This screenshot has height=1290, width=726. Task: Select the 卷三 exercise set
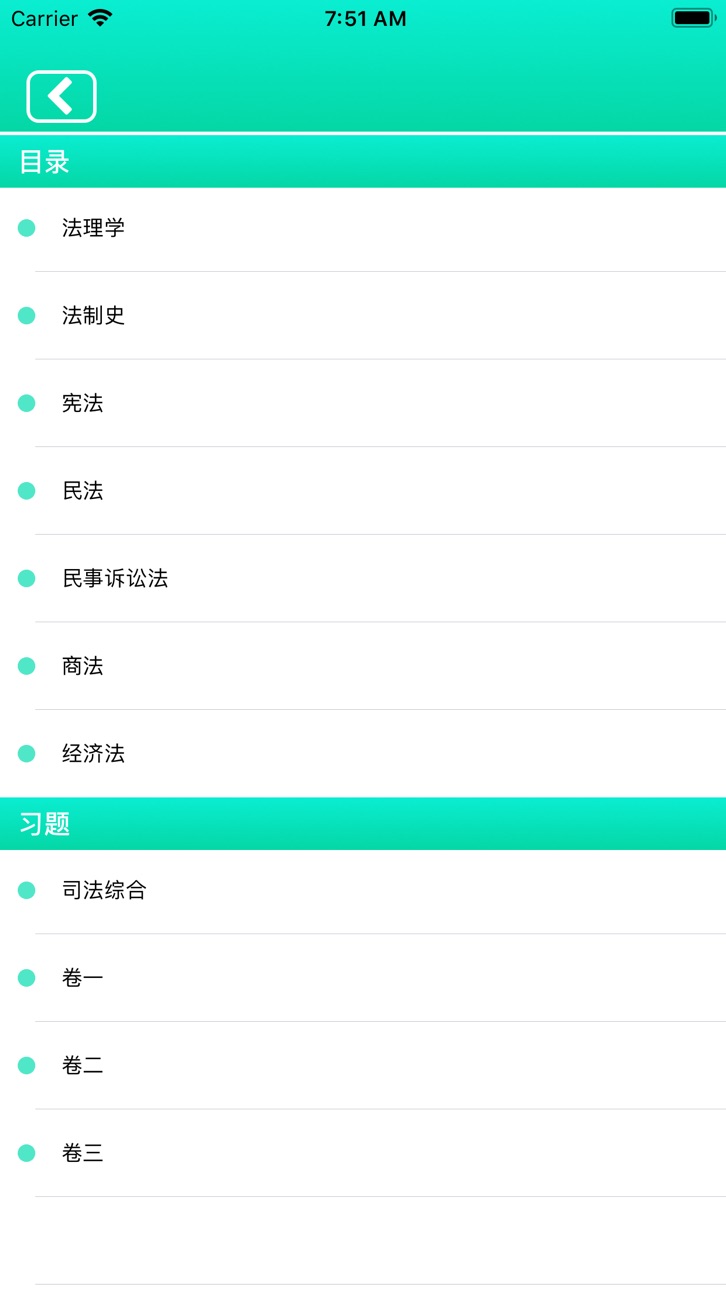pos(363,1153)
